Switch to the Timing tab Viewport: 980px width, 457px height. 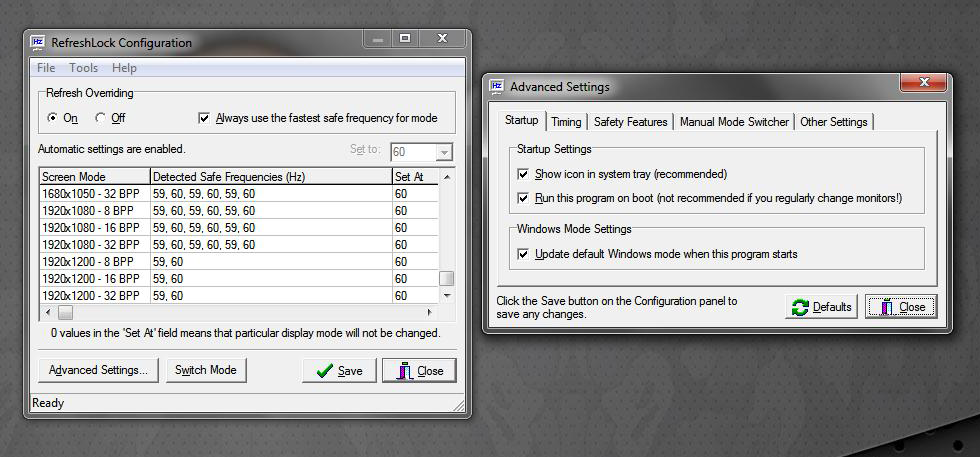coord(566,122)
